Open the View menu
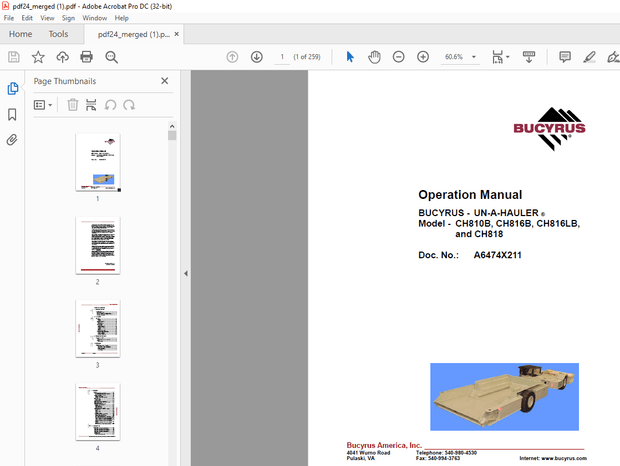 pos(47,18)
